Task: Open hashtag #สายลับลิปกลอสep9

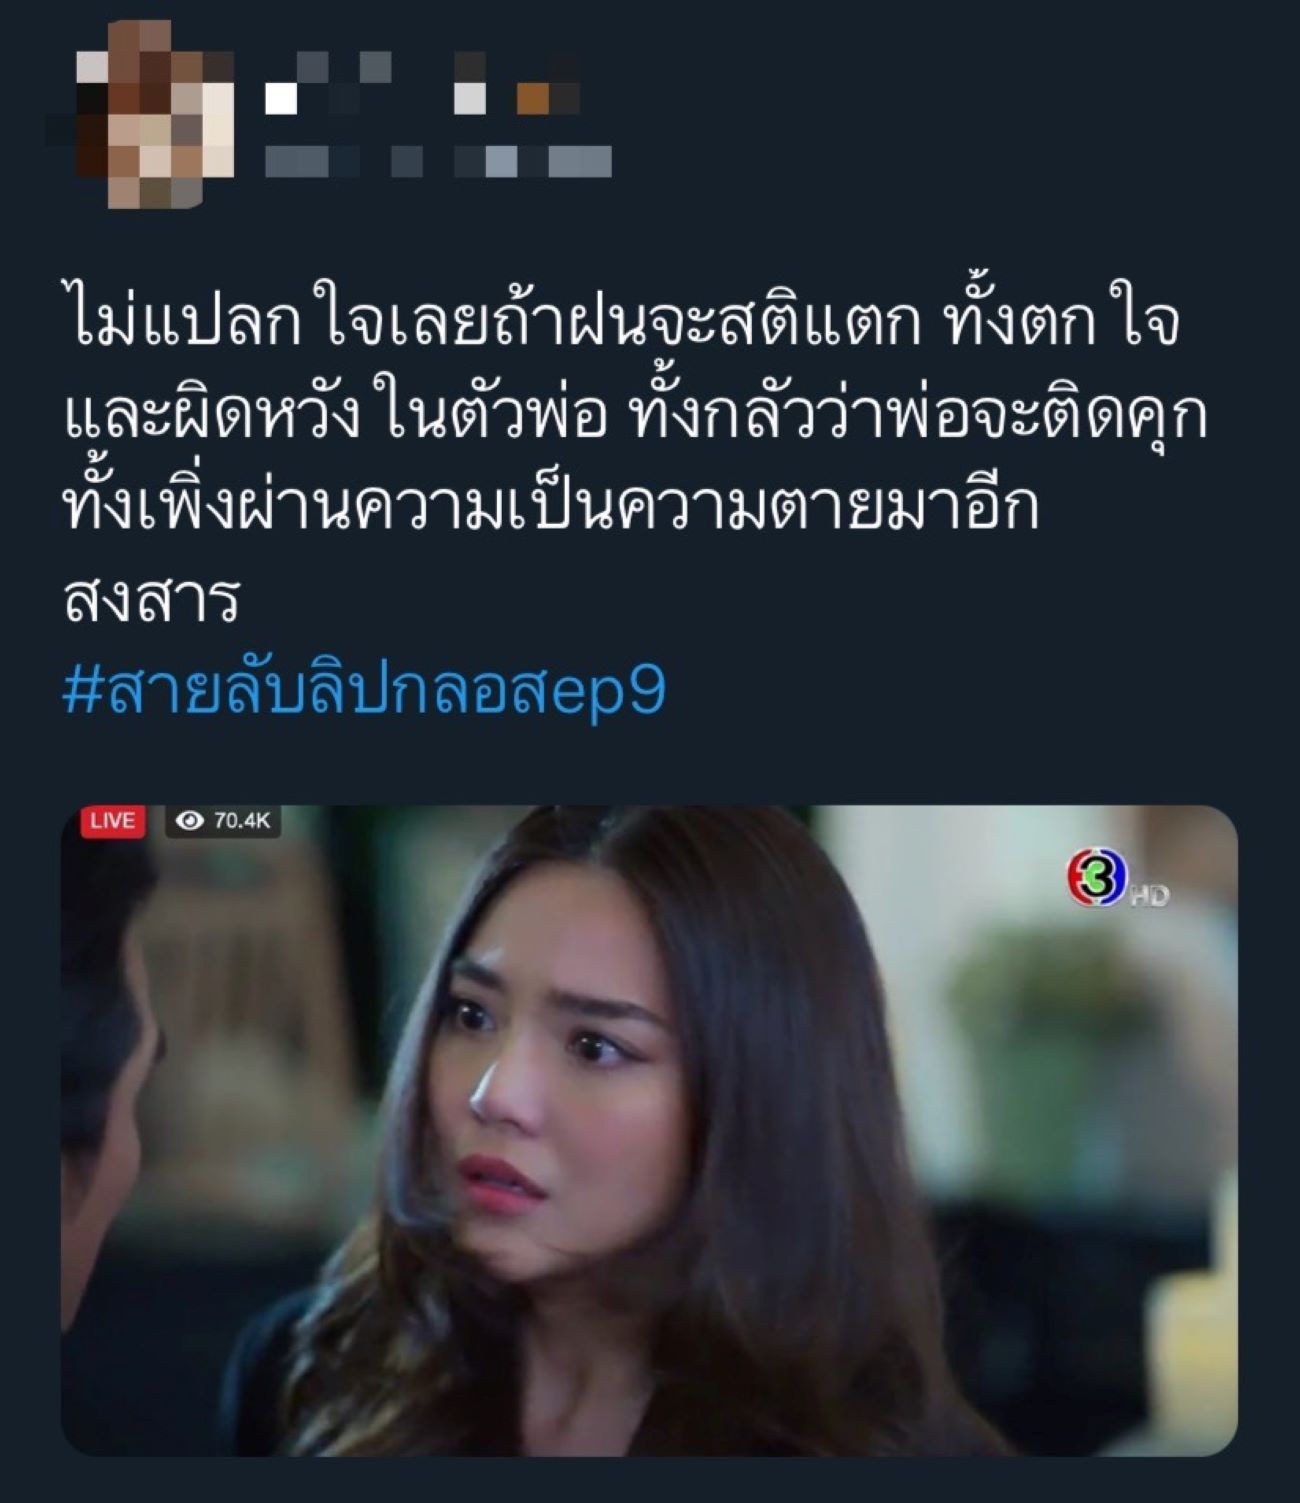Action: click(364, 689)
